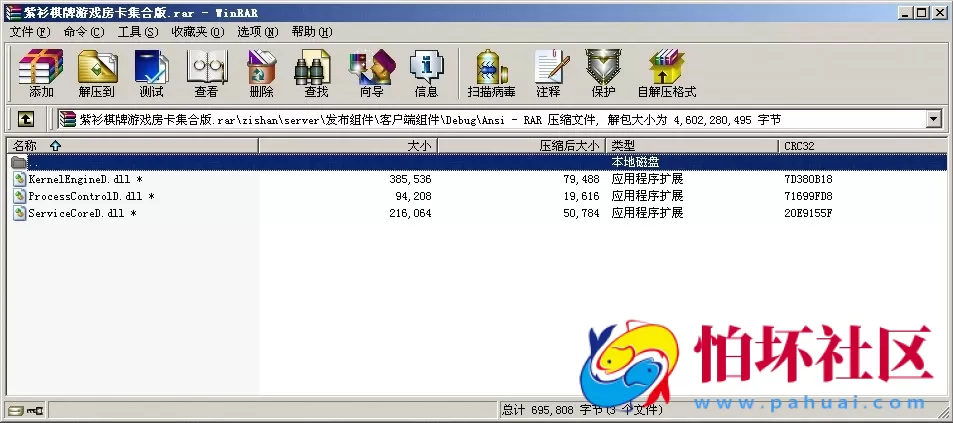The image size is (953, 423).
Task: Click the archive icon in address bar
Action: (67, 119)
